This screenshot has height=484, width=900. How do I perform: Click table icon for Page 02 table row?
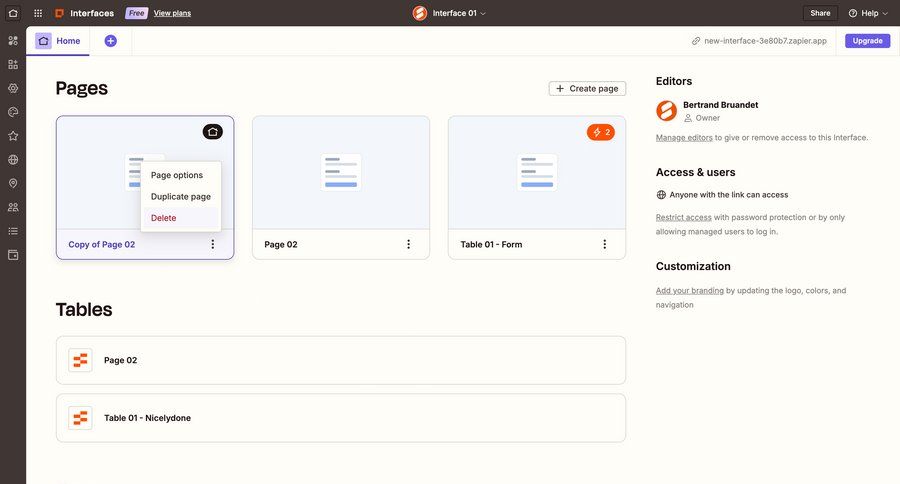coord(80,360)
